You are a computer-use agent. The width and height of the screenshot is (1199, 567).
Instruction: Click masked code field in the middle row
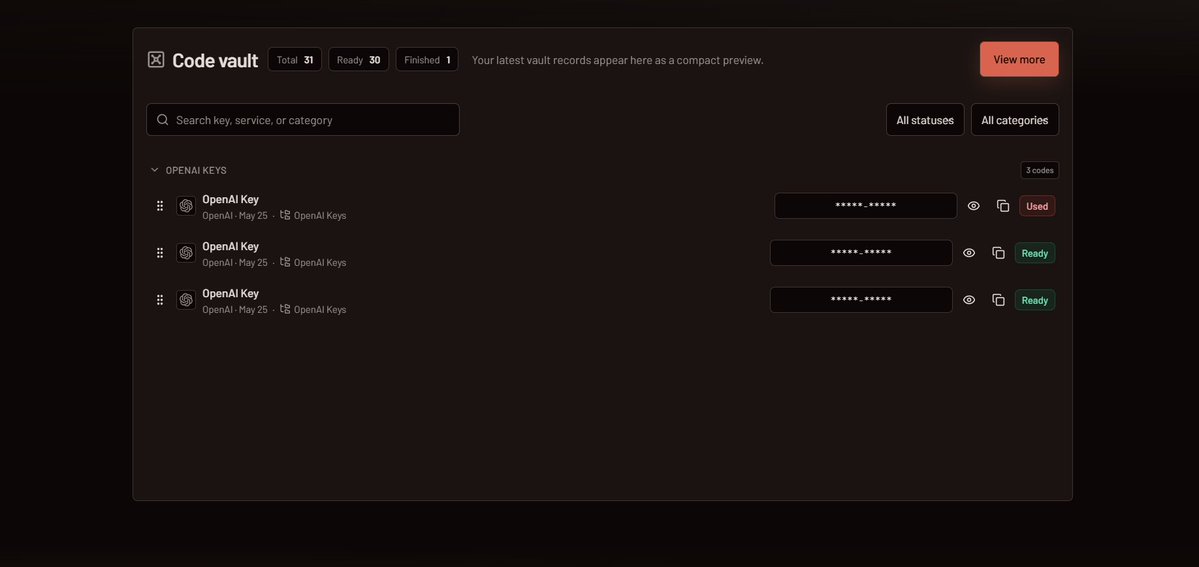click(x=861, y=253)
